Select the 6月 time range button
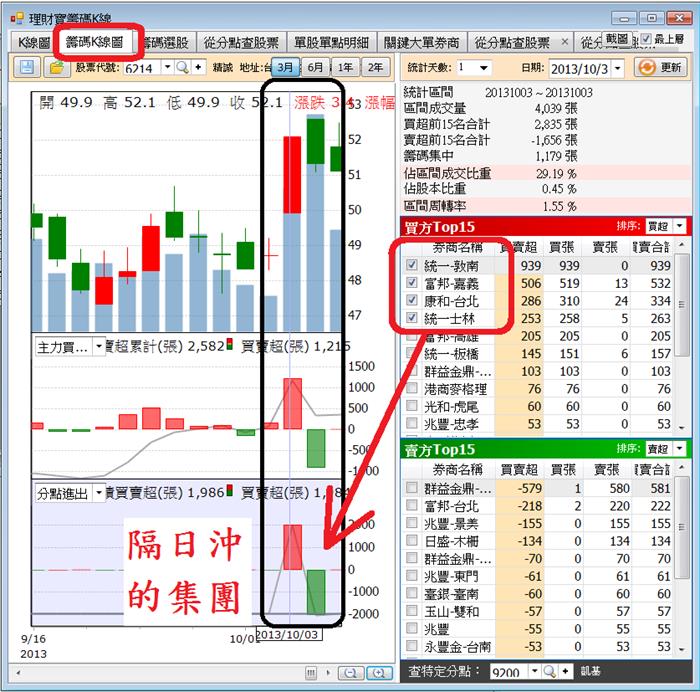Screen dimensions: 700x692 pyautogui.click(x=315, y=67)
